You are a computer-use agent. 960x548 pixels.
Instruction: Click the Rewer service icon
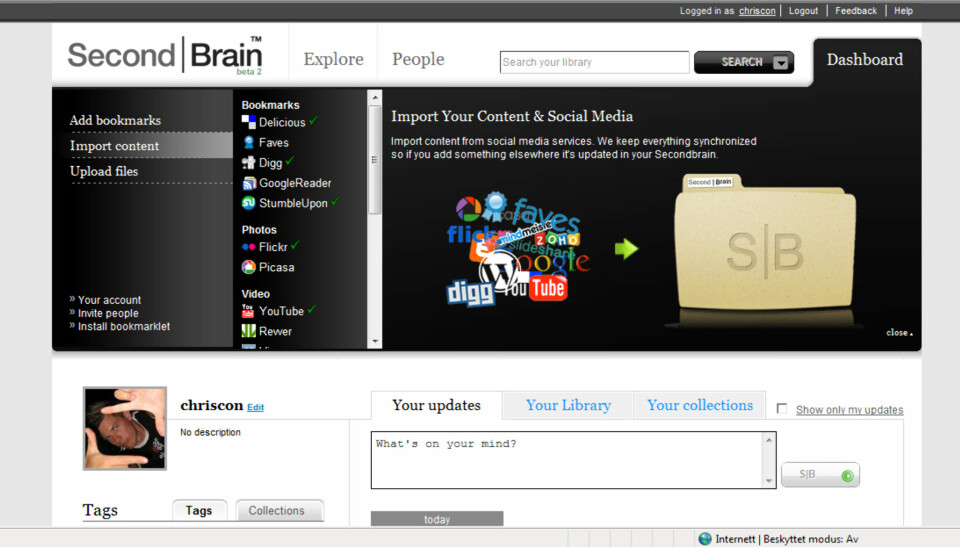[x=249, y=331]
